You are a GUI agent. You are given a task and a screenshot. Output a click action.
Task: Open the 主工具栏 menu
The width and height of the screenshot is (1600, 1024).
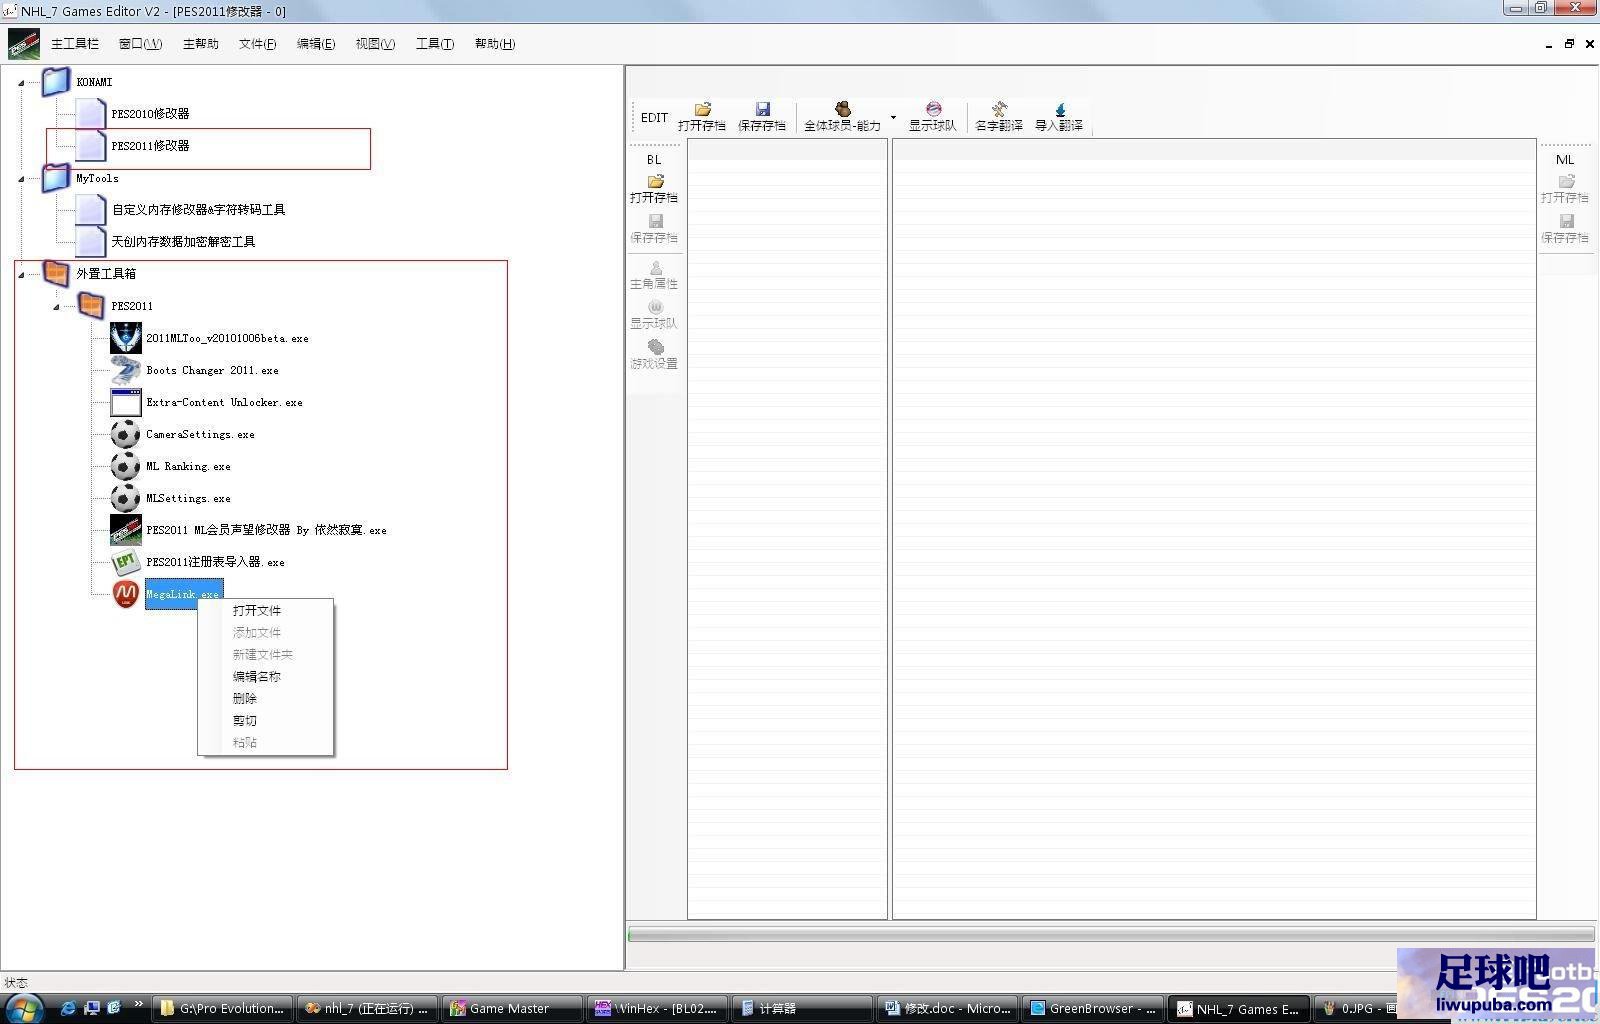[x=75, y=44]
